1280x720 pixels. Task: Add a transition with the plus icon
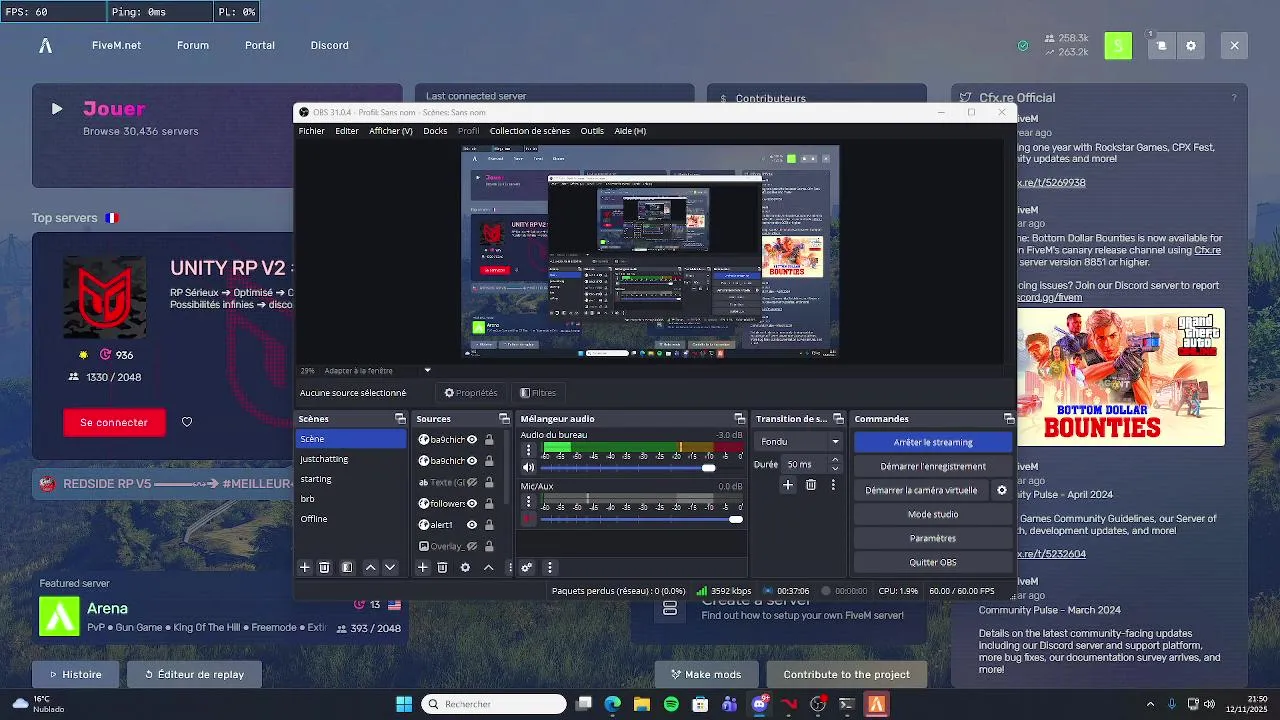[x=788, y=485]
